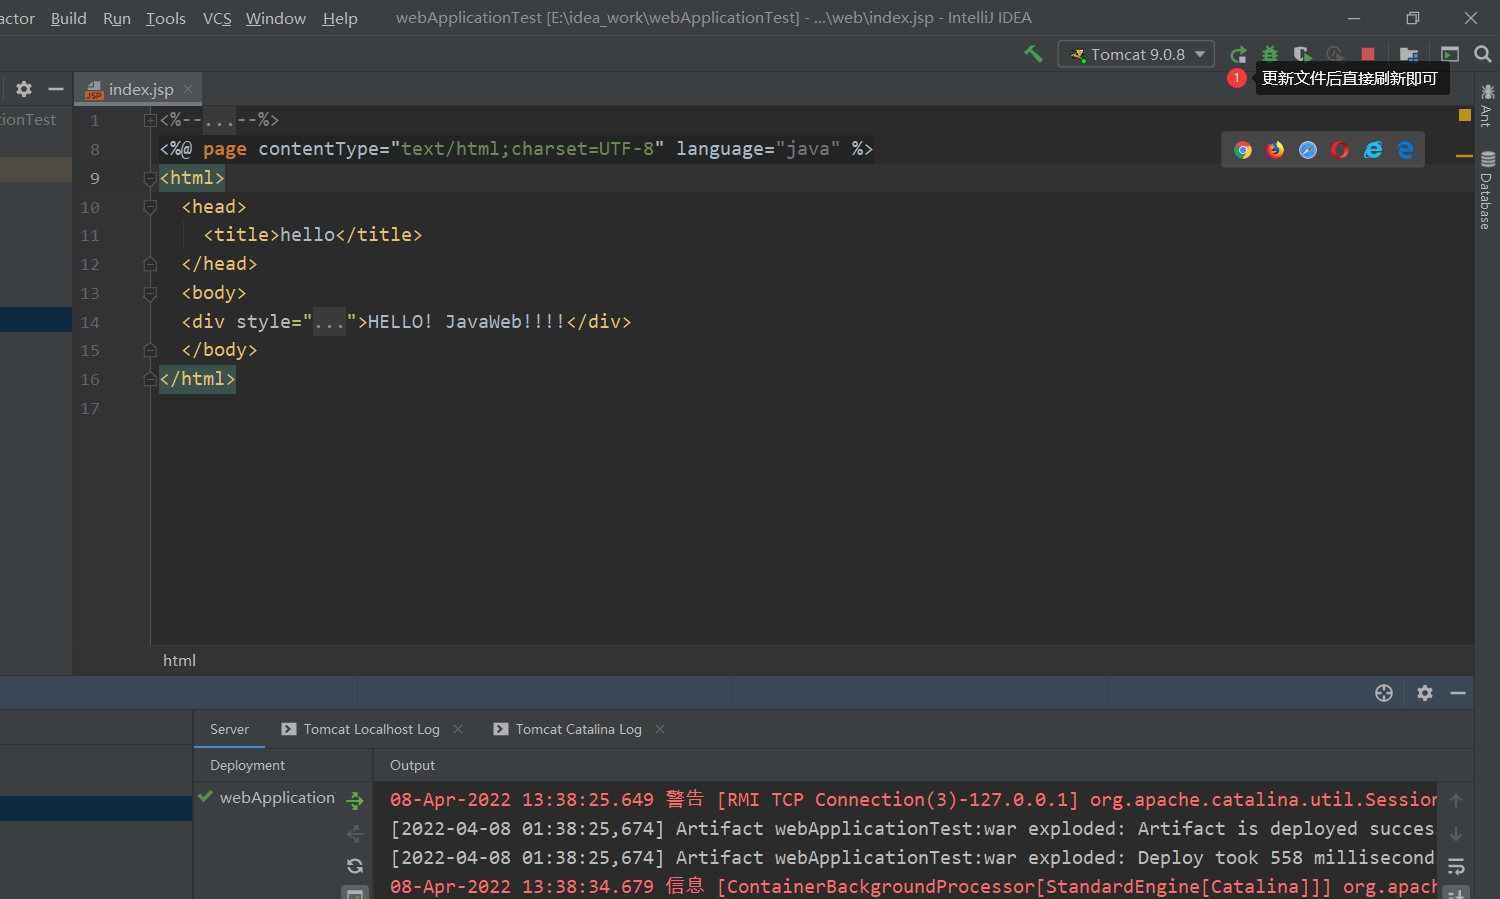Viewport: 1500px width, 899px height.
Task: Click the Output column header
Action: point(412,765)
